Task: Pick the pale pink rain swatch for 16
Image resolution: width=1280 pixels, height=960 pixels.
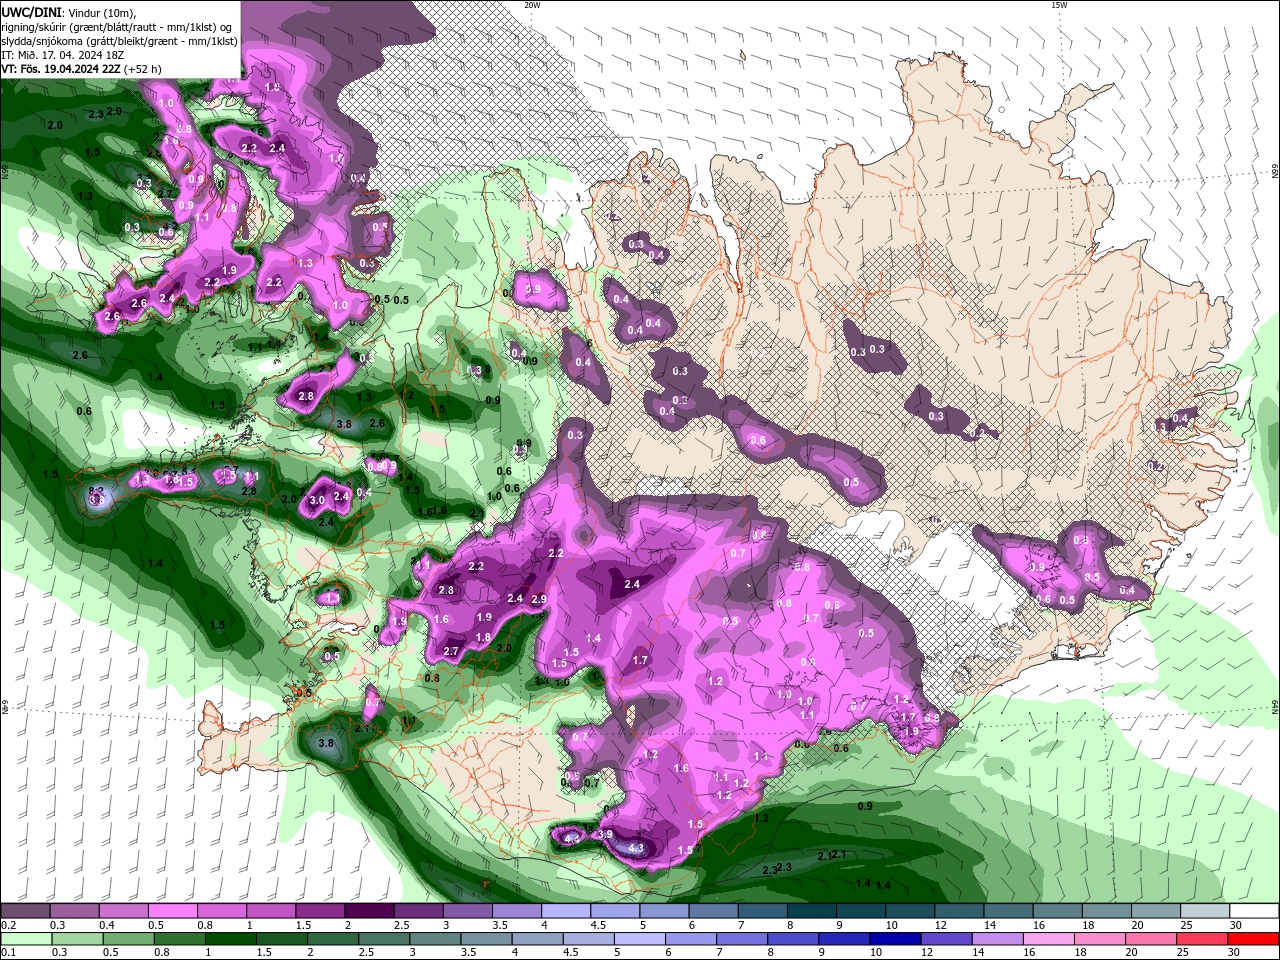Action: click(x=1048, y=939)
